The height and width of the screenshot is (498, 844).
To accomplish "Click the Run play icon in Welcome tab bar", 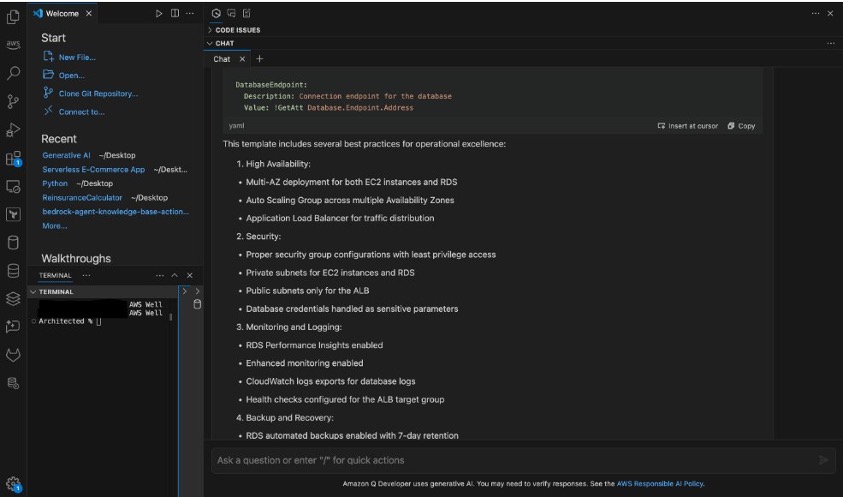I will click(159, 13).
